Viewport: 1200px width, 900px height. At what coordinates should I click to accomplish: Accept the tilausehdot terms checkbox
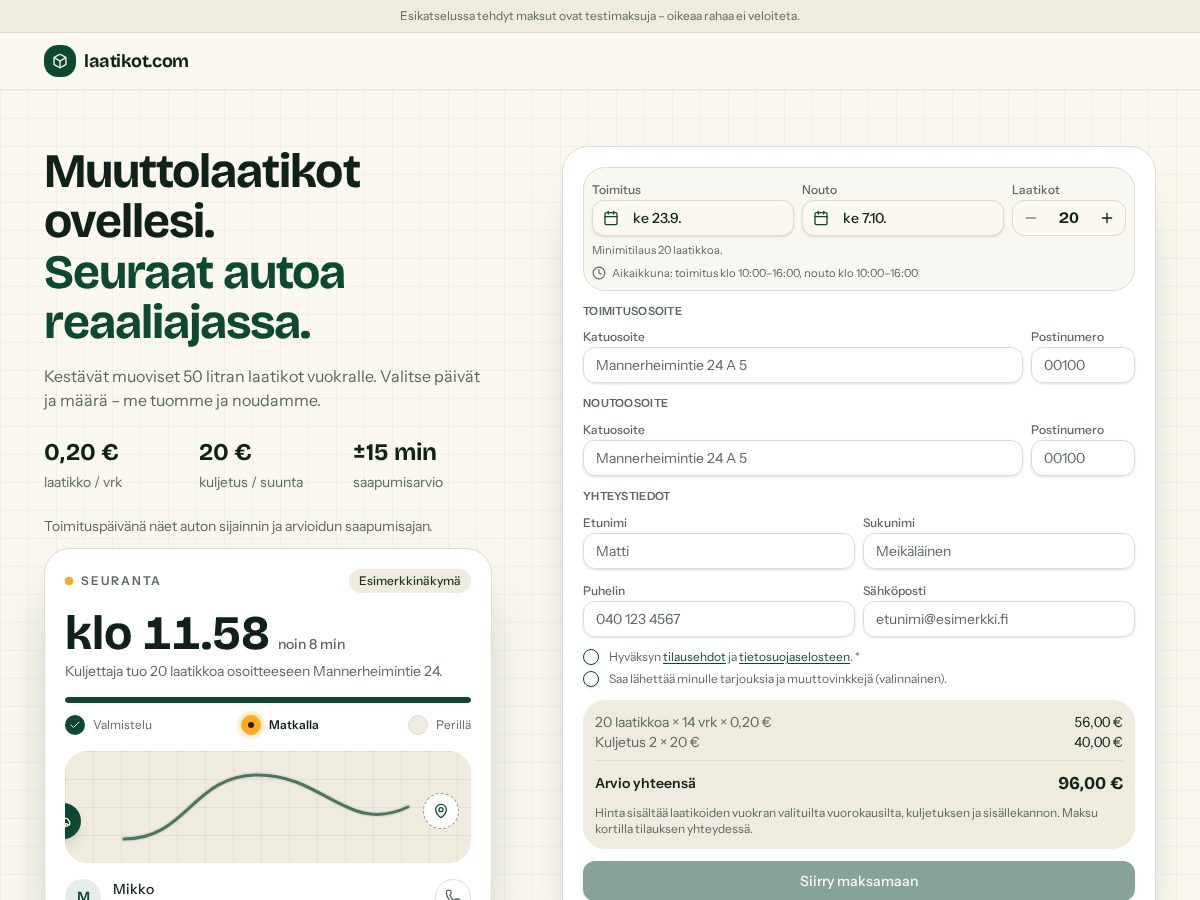(591, 657)
